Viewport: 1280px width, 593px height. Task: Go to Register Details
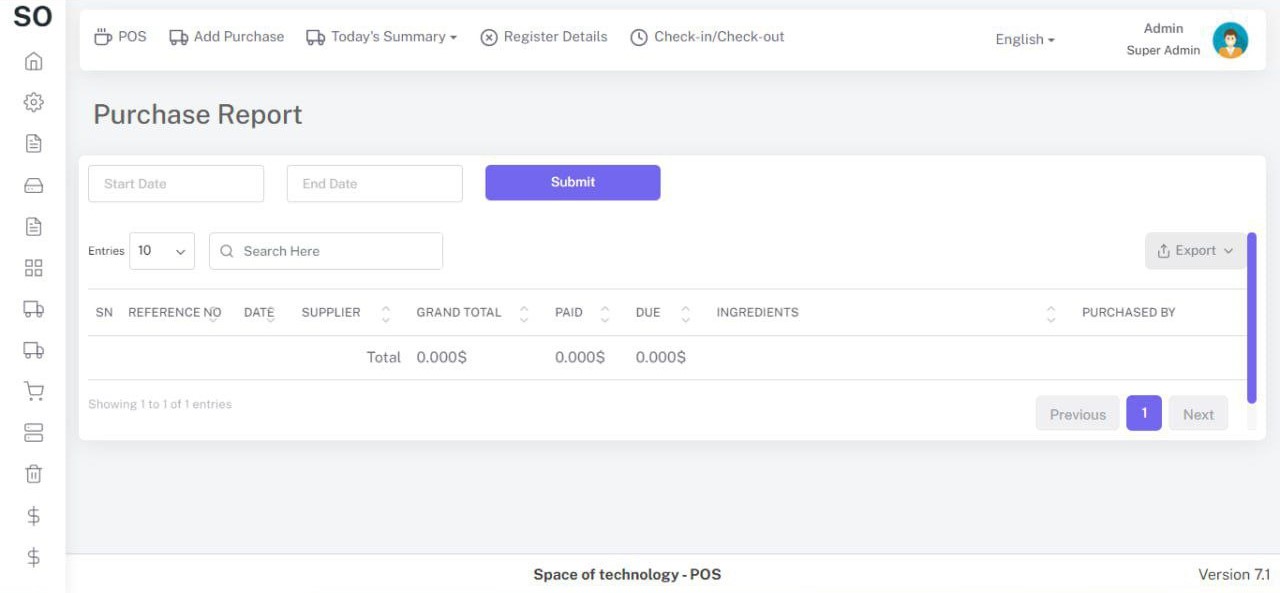click(x=544, y=37)
